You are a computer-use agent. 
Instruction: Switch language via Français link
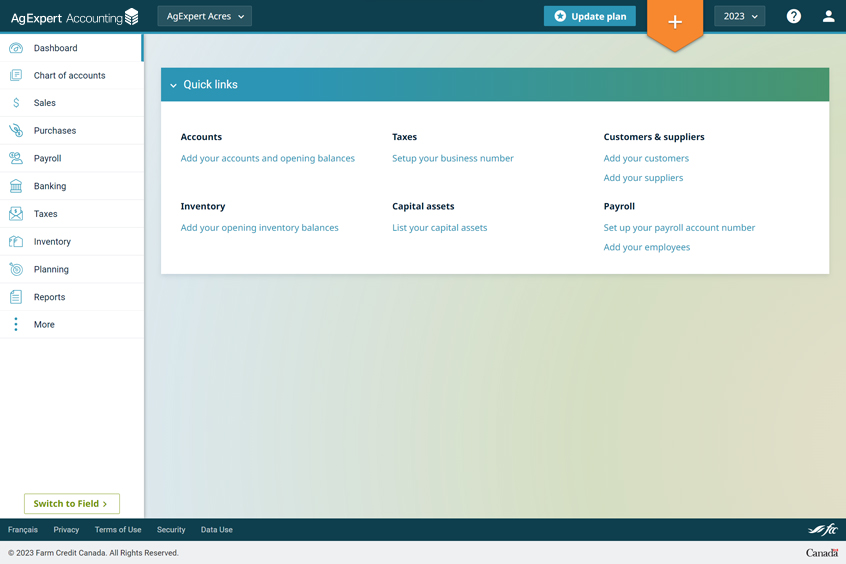[x=23, y=529]
